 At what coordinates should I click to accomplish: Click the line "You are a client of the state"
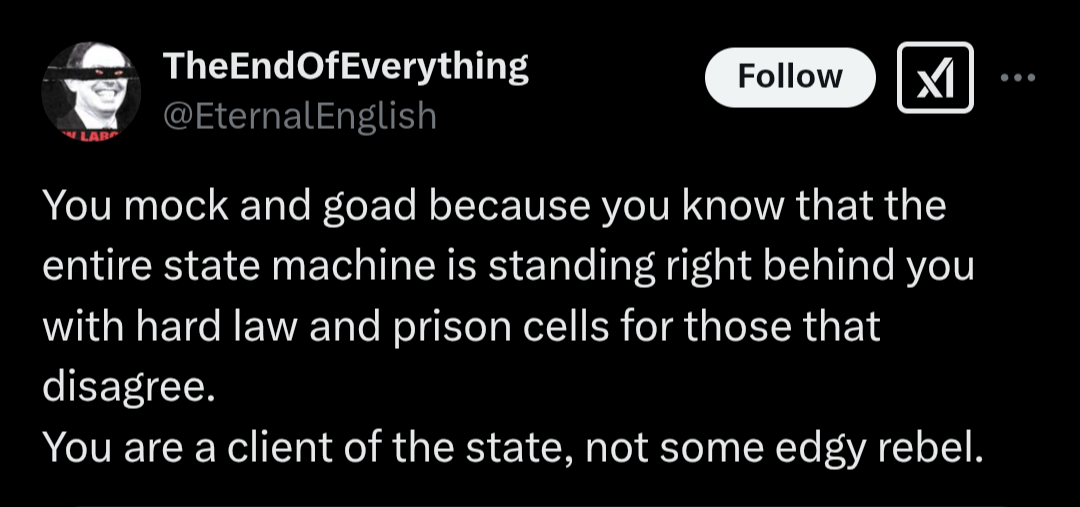coord(510,449)
